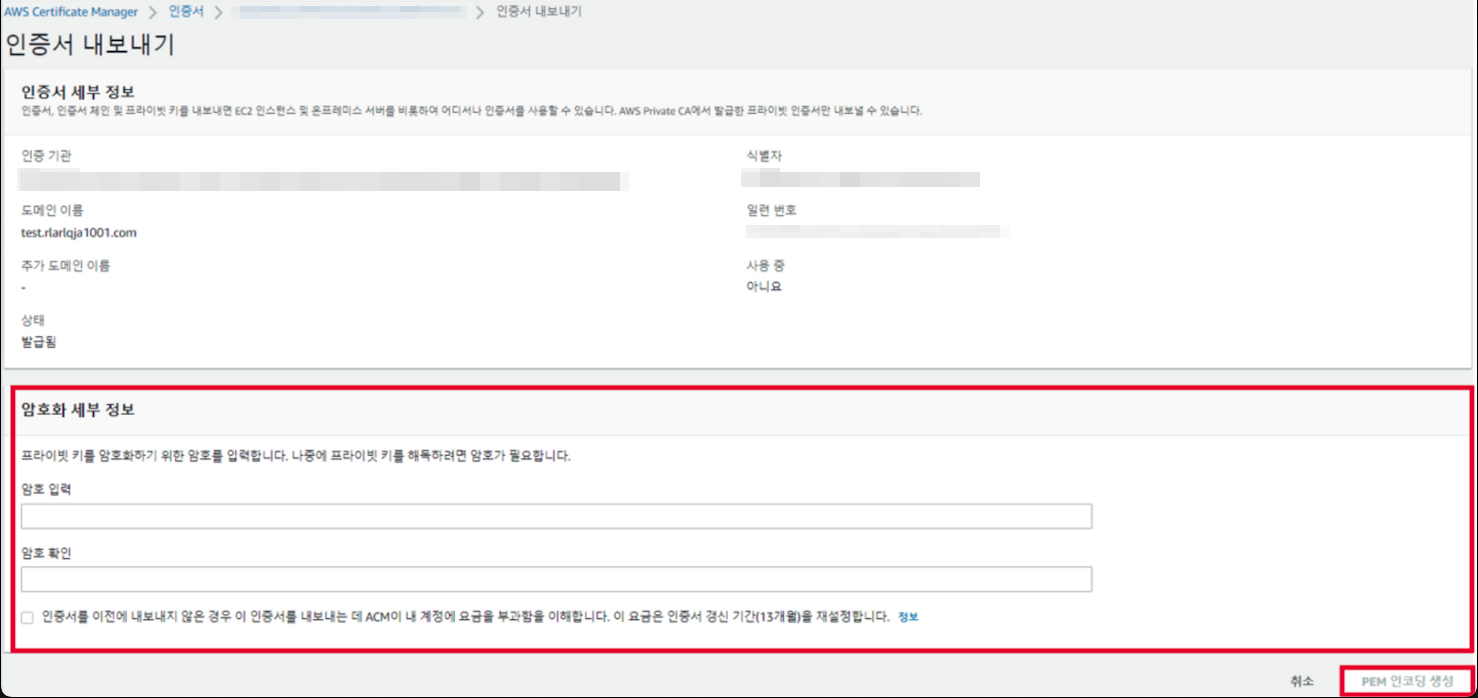This screenshot has height=698, width=1478.
Task: Focus the 암호 확인 confirmation field
Action: pos(556,579)
